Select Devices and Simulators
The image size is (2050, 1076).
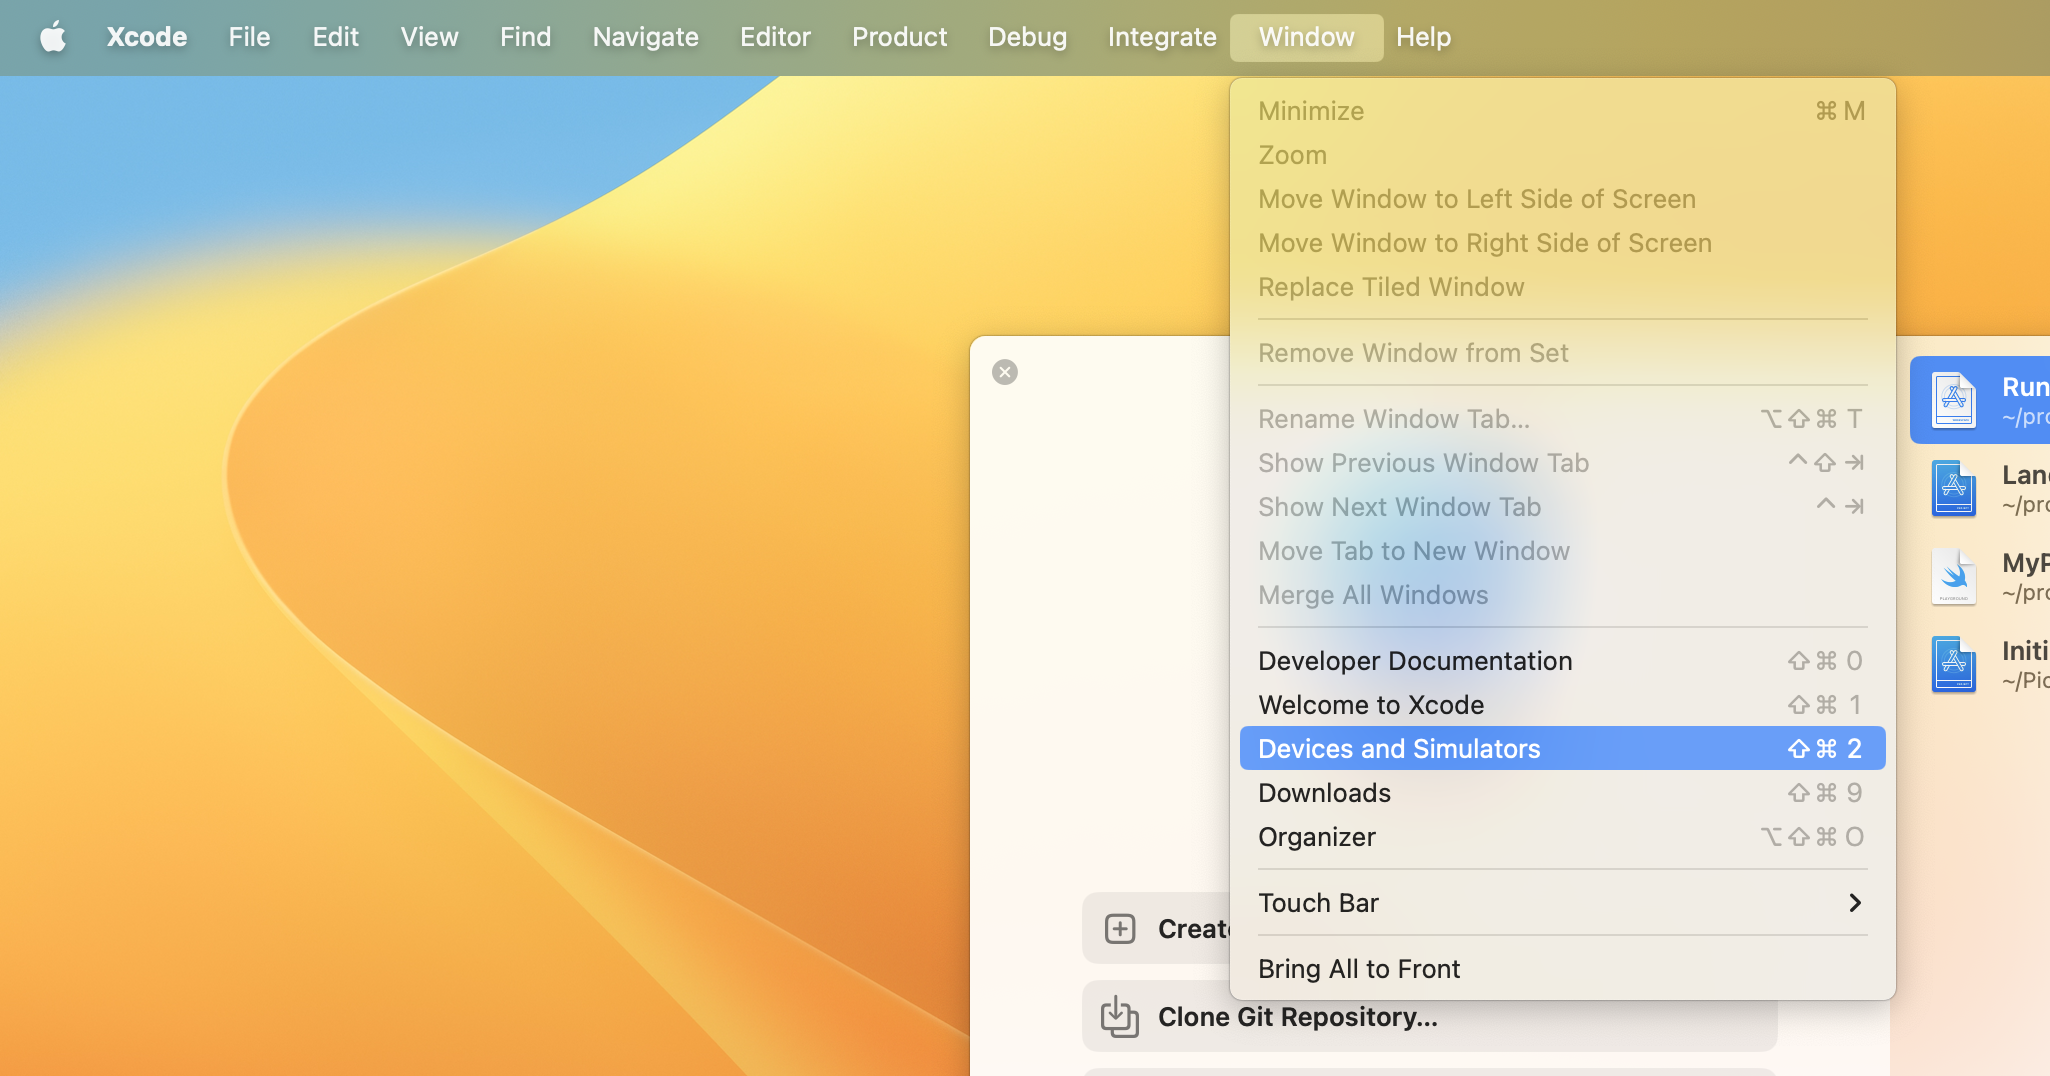(1398, 748)
